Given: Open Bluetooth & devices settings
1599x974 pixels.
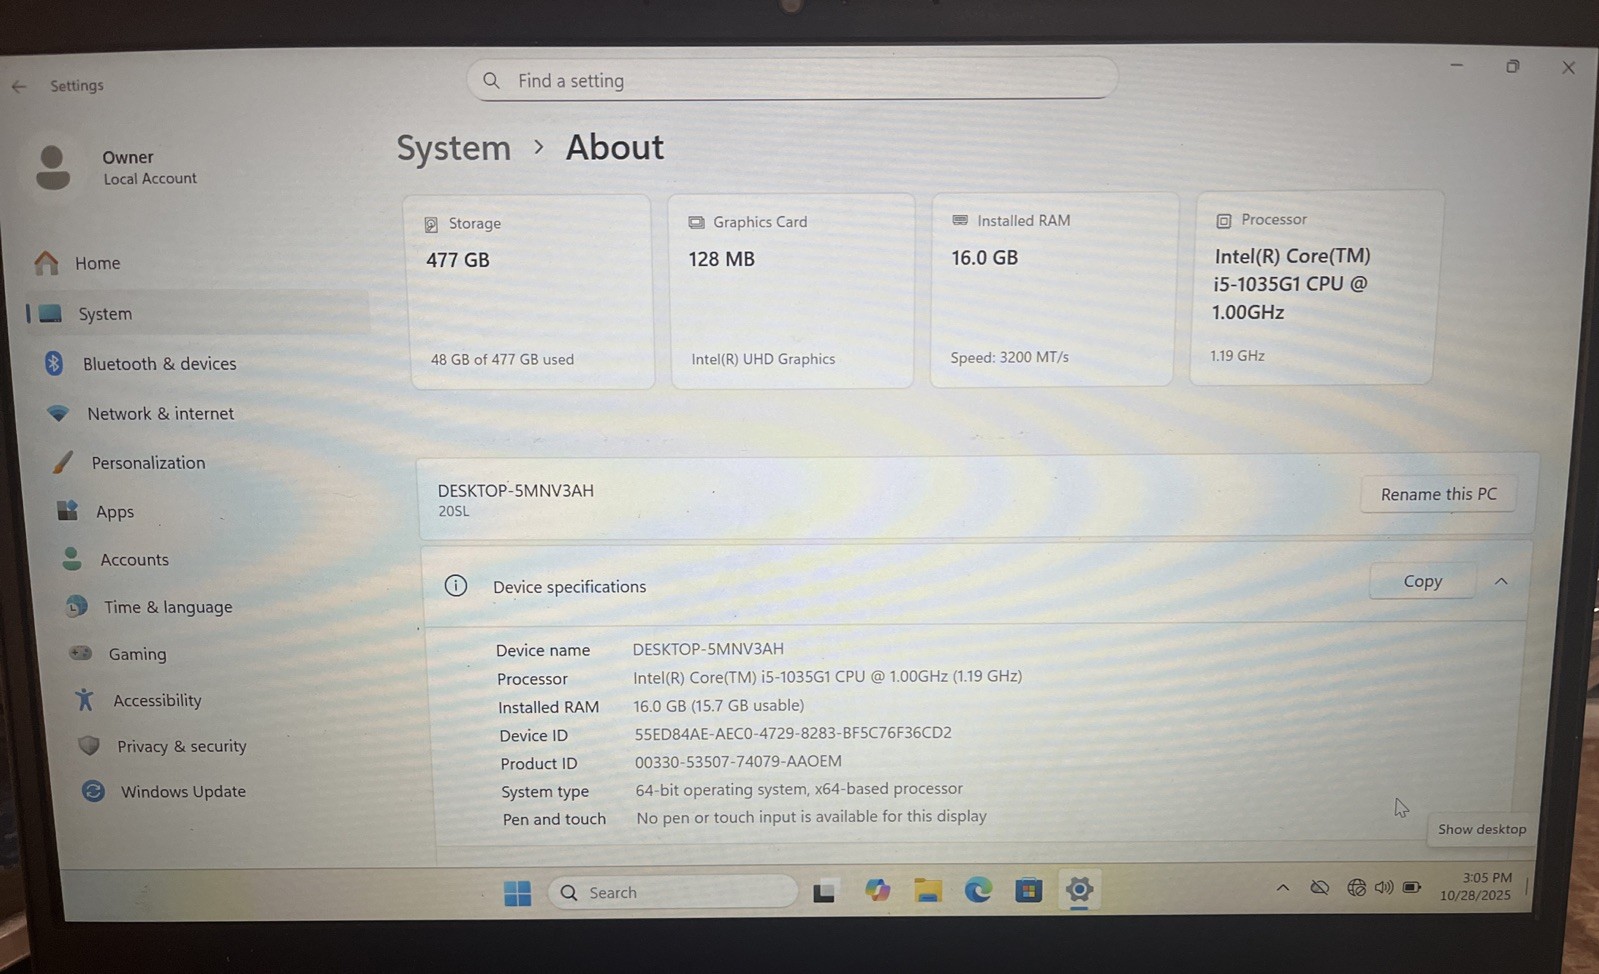Looking at the screenshot, I should pyautogui.click(x=140, y=364).
